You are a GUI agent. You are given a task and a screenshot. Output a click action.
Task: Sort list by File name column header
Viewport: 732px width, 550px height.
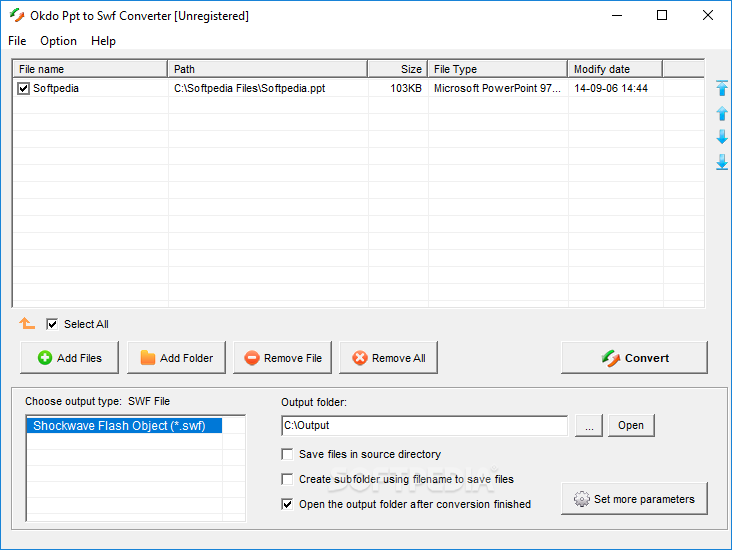pyautogui.click(x=90, y=69)
